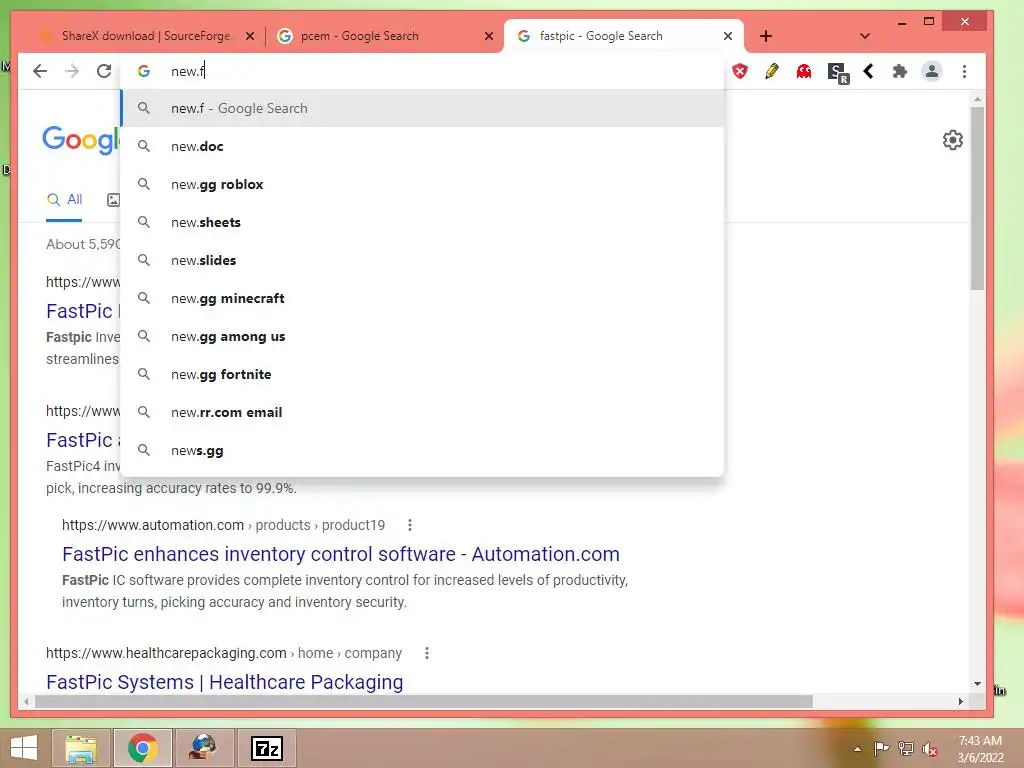1024x768 pixels.
Task: Click the vertical scrollbar thumb
Action: pyautogui.click(x=977, y=199)
